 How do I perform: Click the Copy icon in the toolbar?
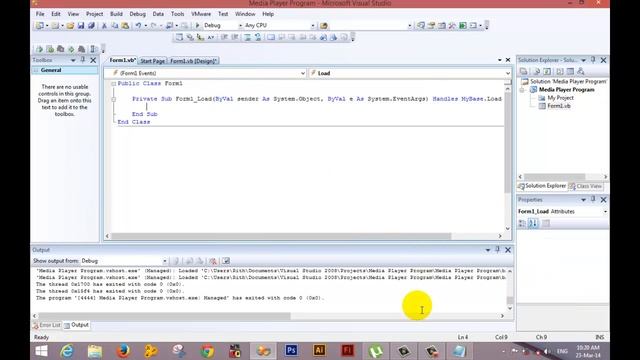(x=115, y=26)
